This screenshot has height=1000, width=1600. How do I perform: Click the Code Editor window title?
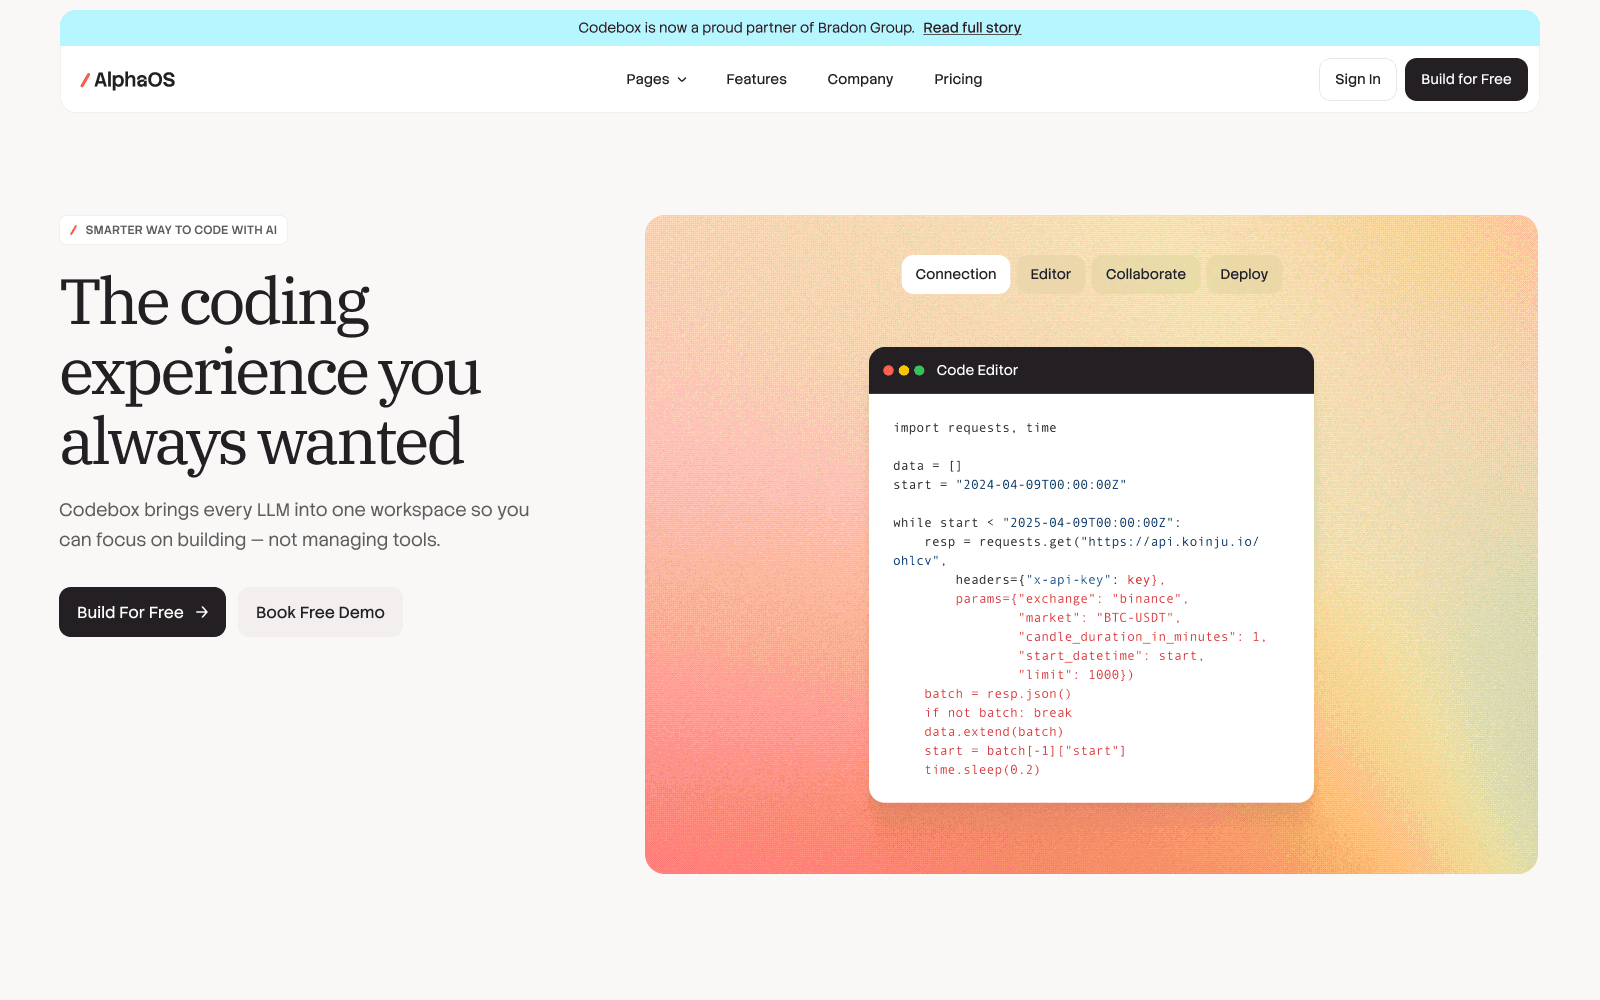tap(977, 370)
